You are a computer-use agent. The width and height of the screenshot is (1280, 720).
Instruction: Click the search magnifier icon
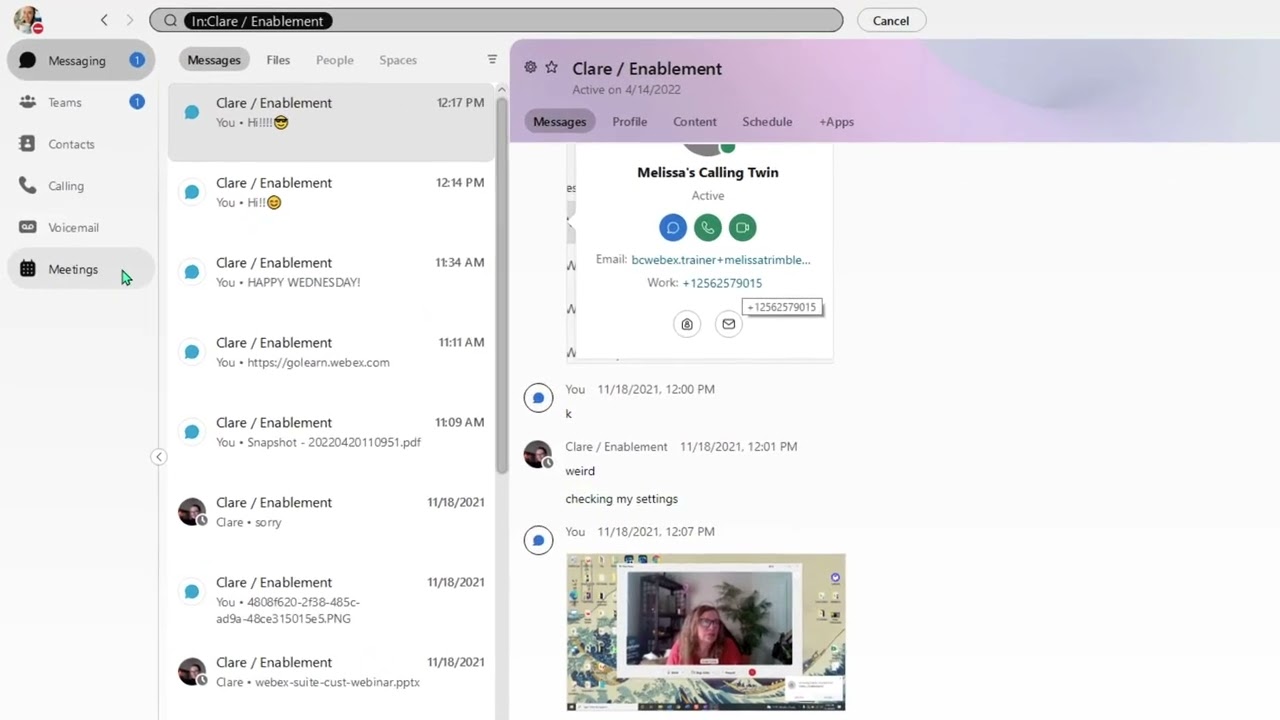coord(170,21)
